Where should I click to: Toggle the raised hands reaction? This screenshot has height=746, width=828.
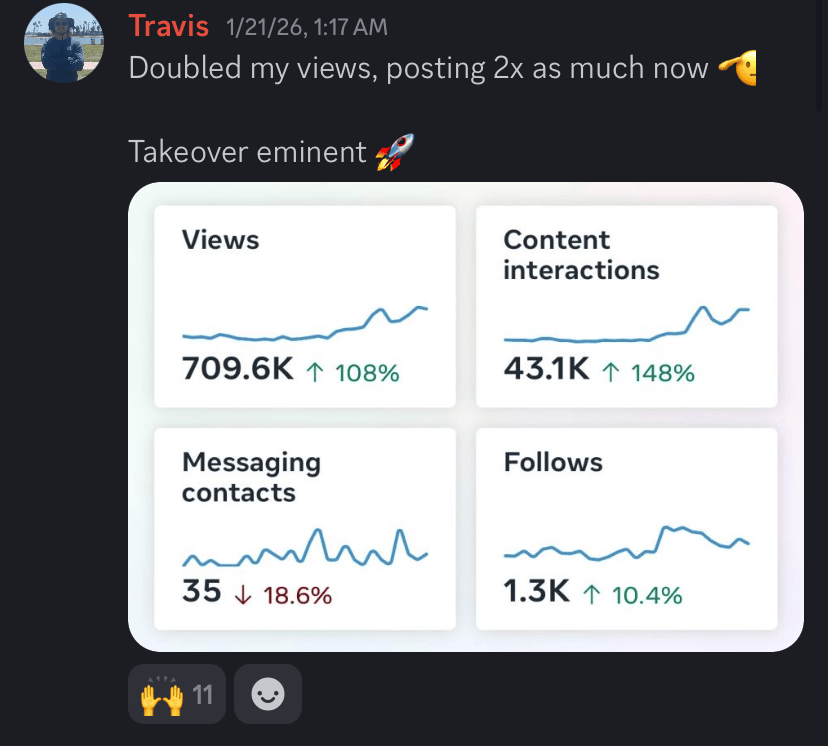click(176, 694)
